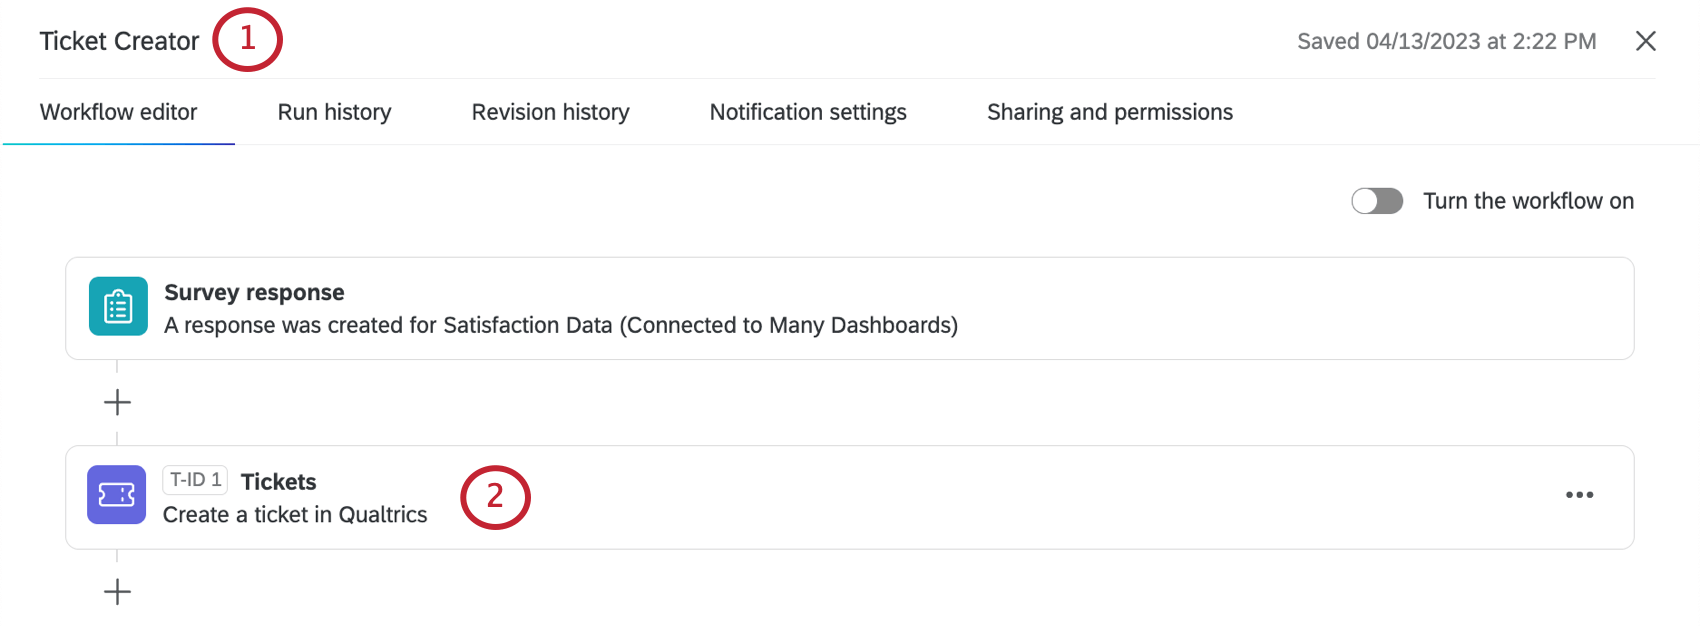Click the T-ID 1 badge
Viewport: 1700px width, 626px height.
coord(195,480)
